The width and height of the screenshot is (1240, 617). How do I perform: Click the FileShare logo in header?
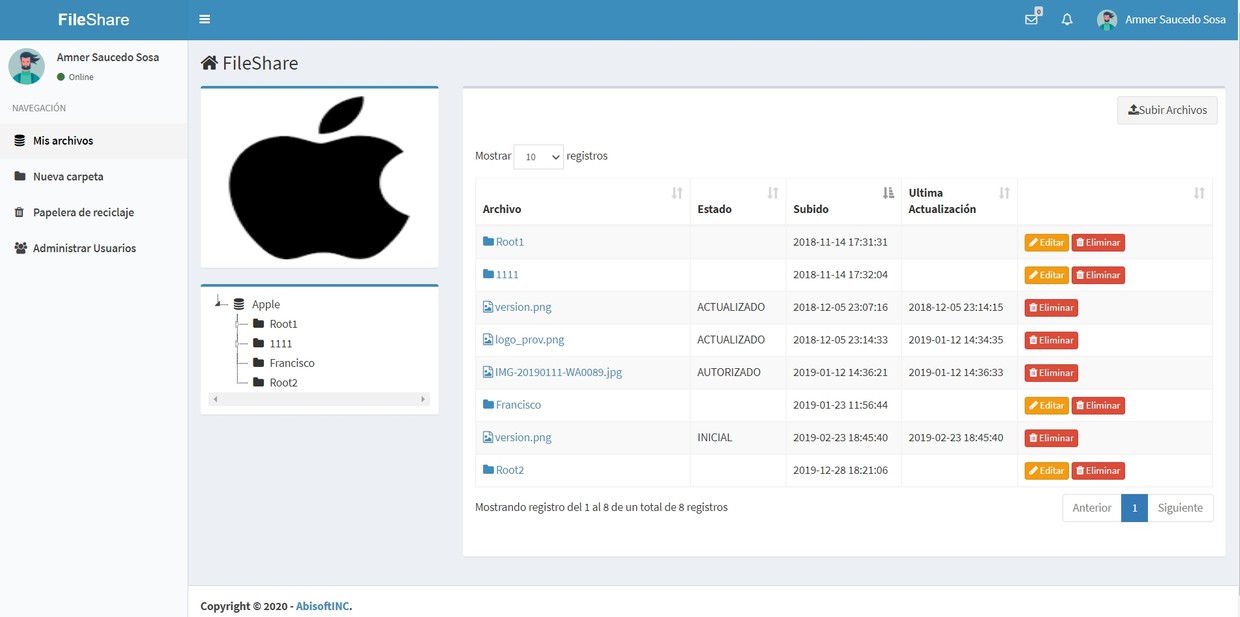93,20
